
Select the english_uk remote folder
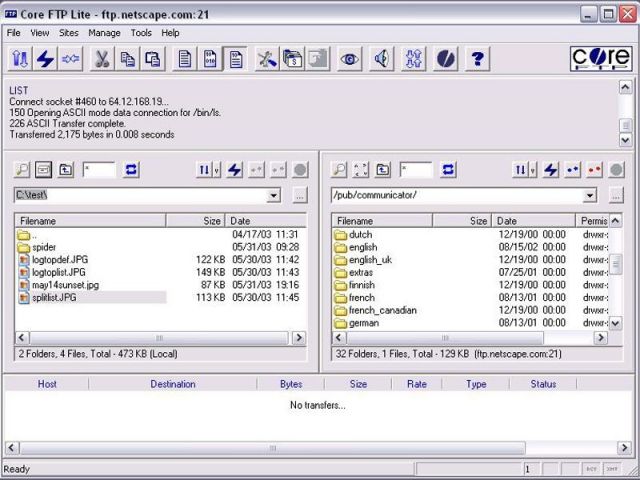(370, 260)
